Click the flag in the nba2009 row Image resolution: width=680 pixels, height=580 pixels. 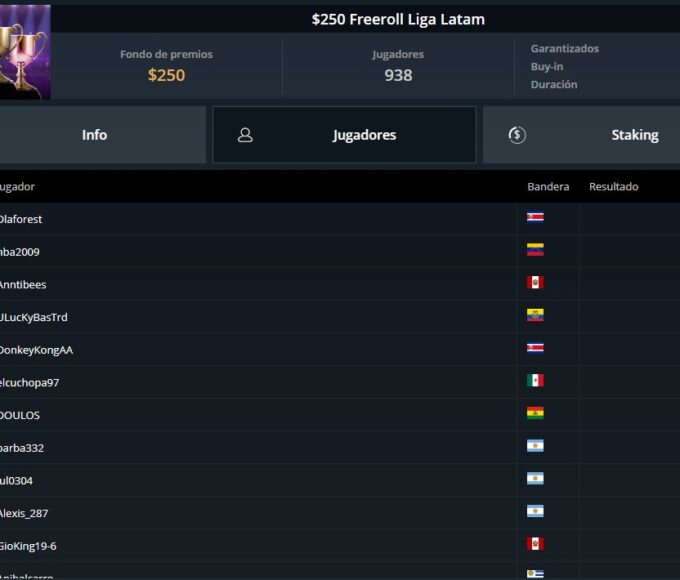pos(535,250)
